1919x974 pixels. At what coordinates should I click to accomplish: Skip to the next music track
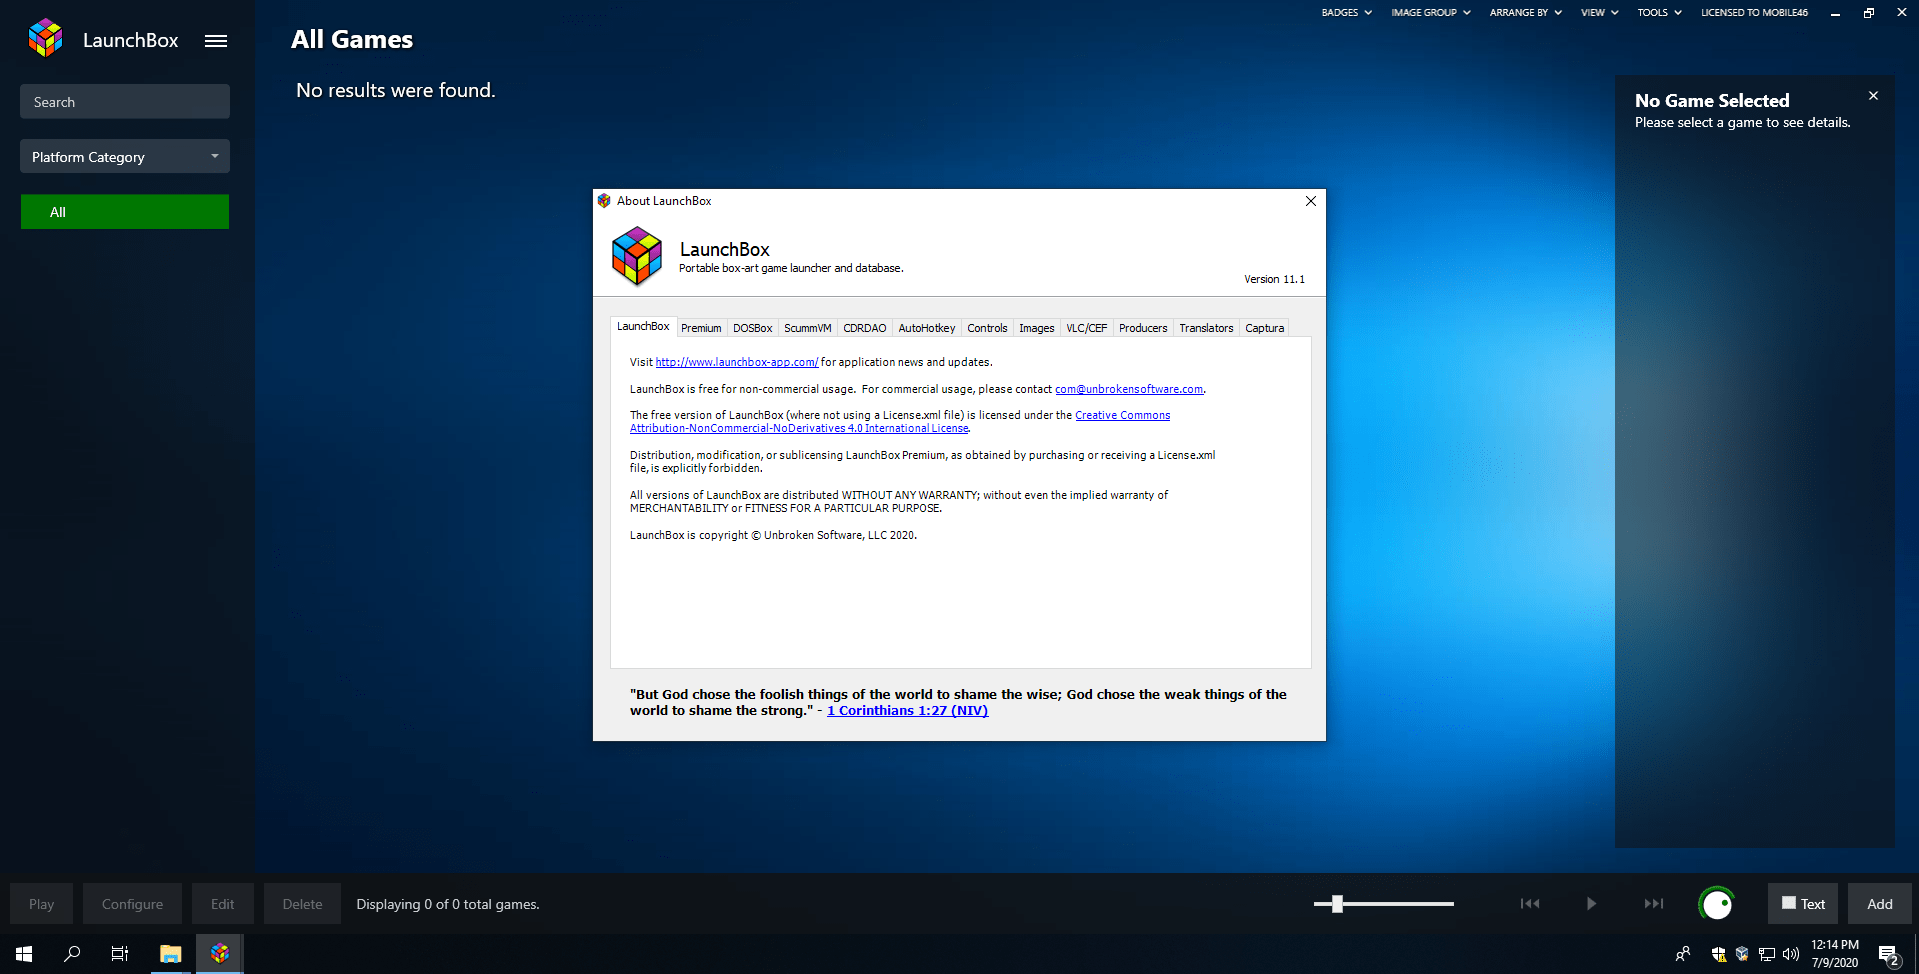pos(1653,904)
